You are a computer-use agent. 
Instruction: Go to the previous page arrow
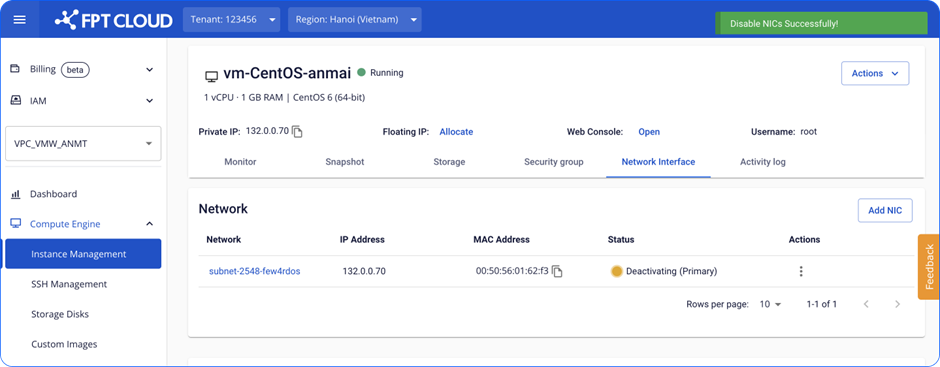(x=866, y=304)
